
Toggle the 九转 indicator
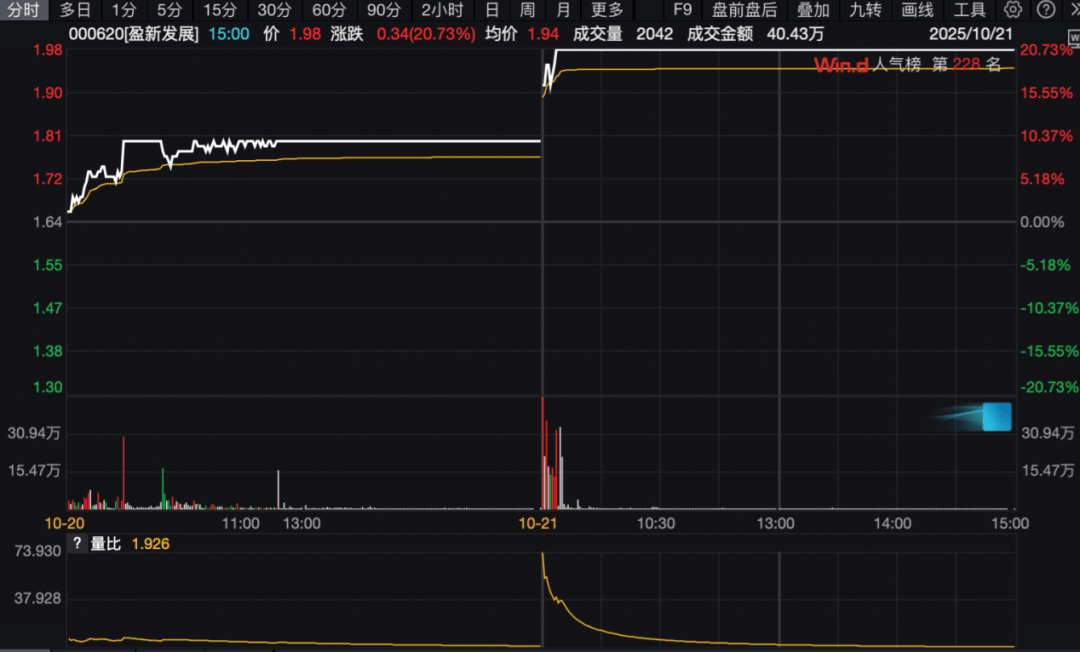click(865, 10)
